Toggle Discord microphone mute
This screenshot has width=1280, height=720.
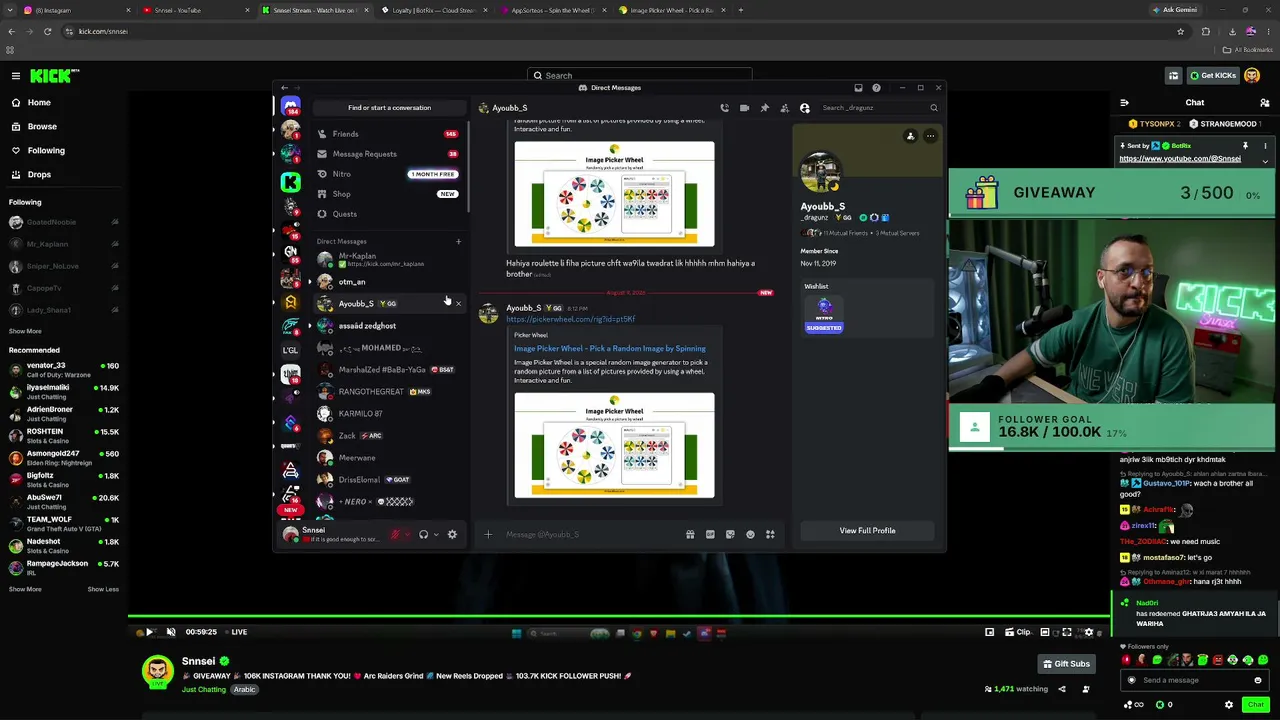(395, 534)
